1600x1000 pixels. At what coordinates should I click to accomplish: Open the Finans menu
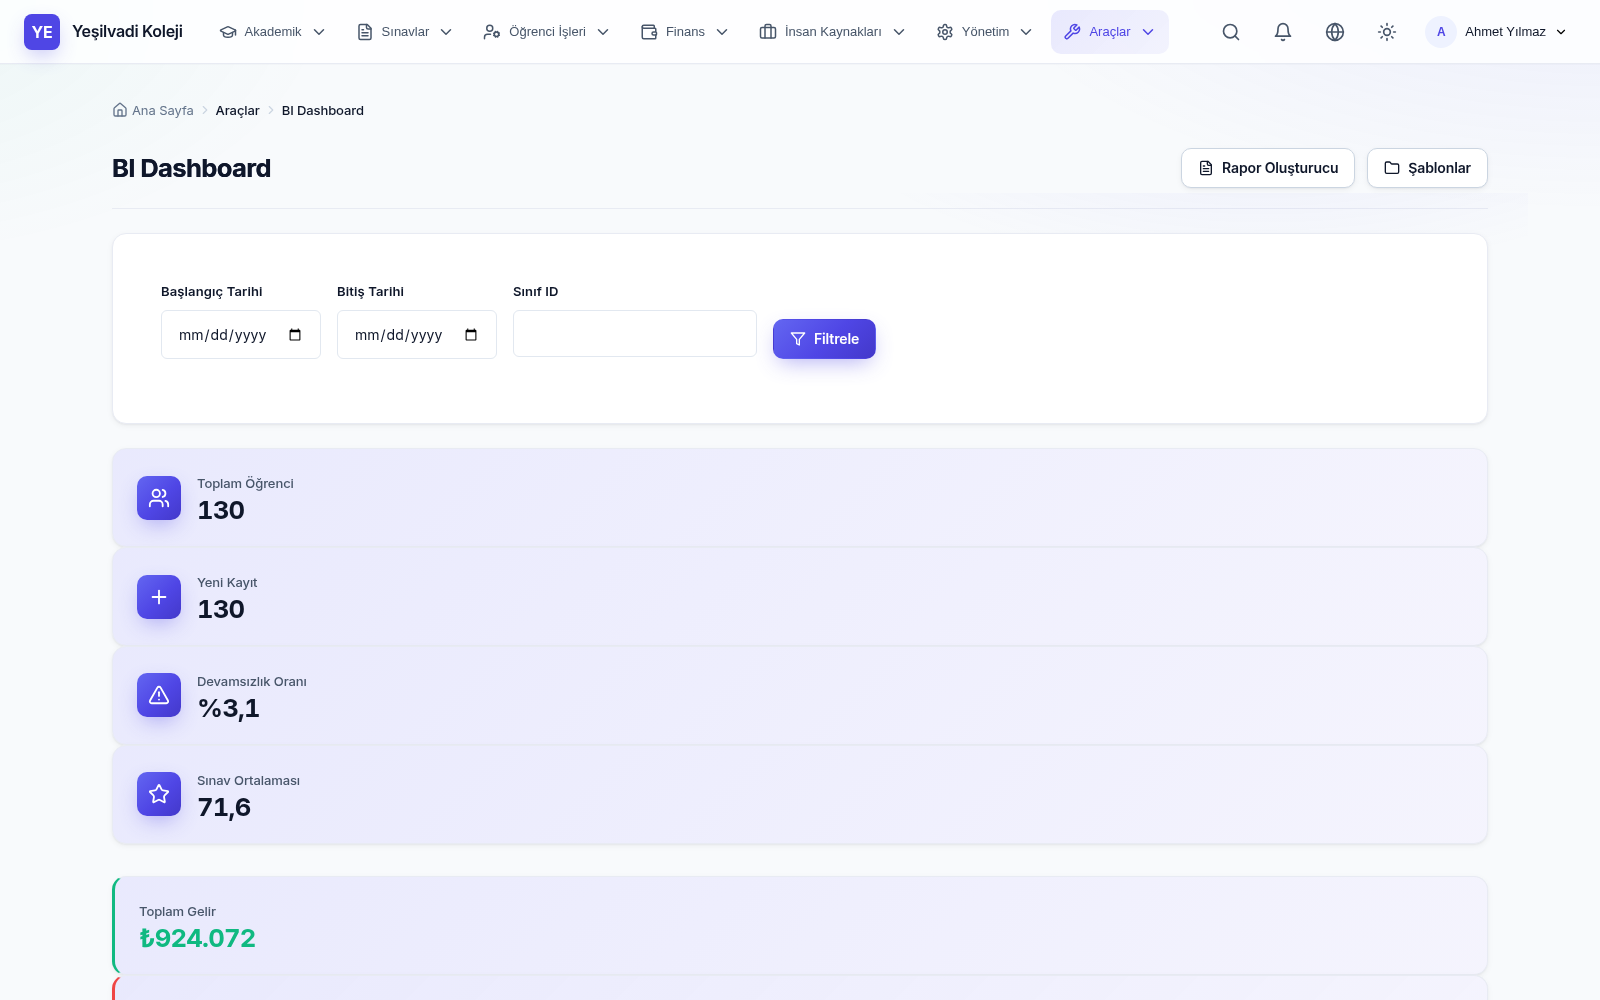click(x=685, y=32)
